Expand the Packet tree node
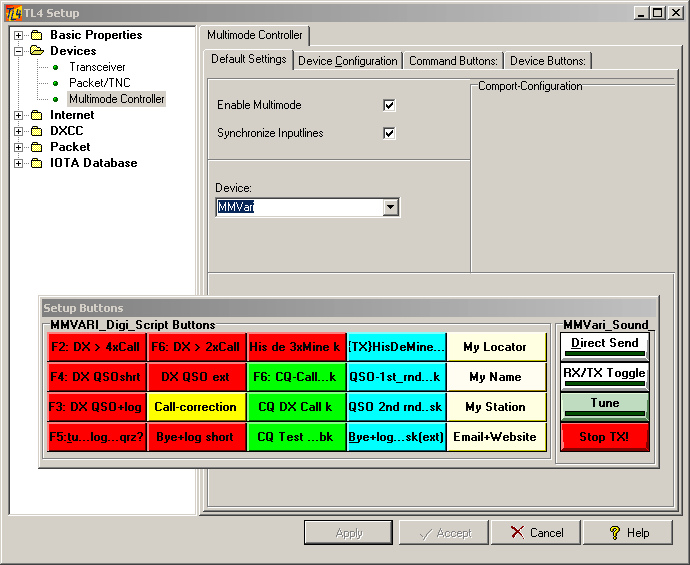The image size is (690, 565). point(18,147)
